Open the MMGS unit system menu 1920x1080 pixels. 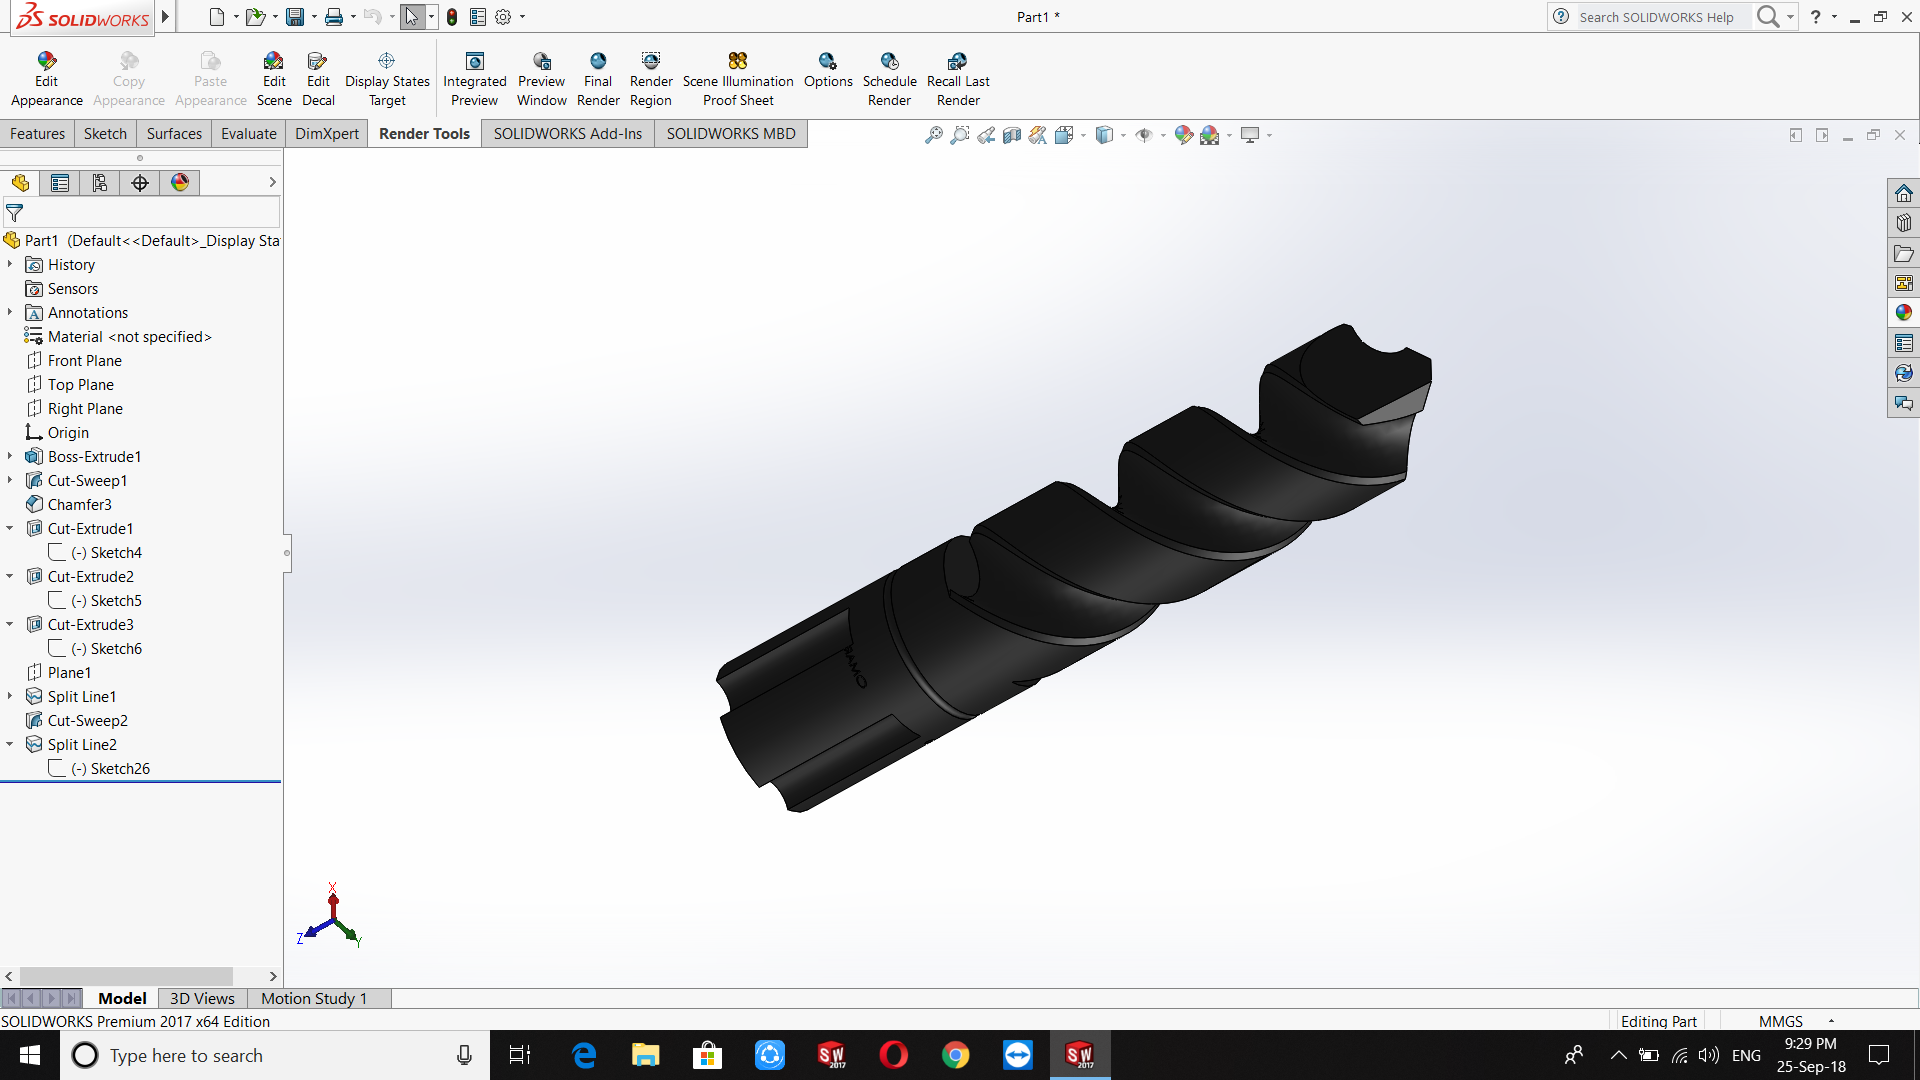click(x=1796, y=1021)
